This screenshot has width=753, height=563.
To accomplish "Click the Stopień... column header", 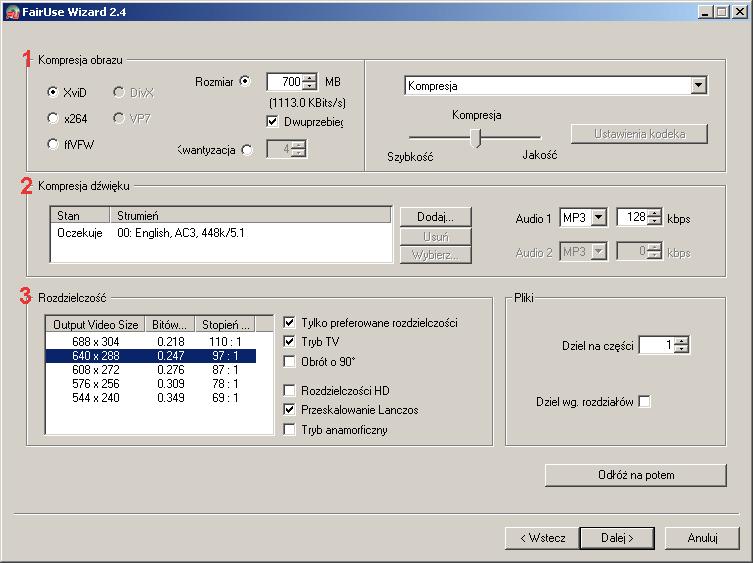I will 225,325.
